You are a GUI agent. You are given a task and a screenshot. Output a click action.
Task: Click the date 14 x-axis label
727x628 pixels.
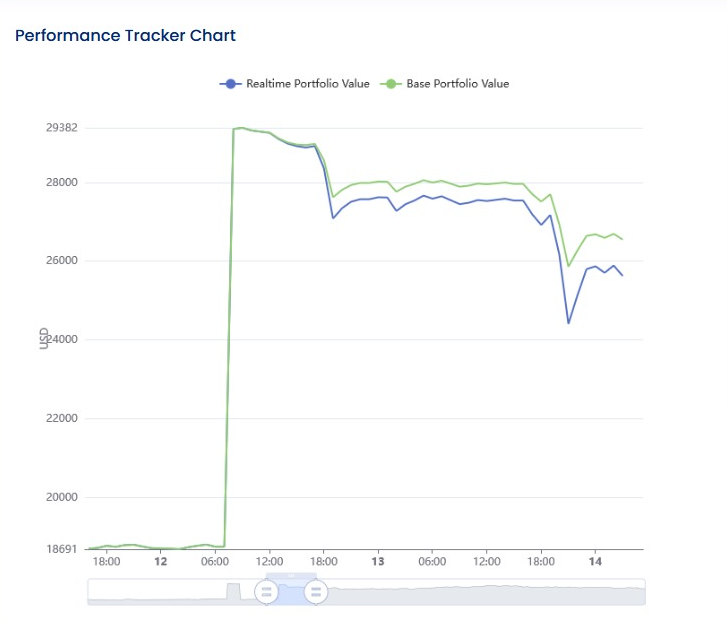coord(594,562)
